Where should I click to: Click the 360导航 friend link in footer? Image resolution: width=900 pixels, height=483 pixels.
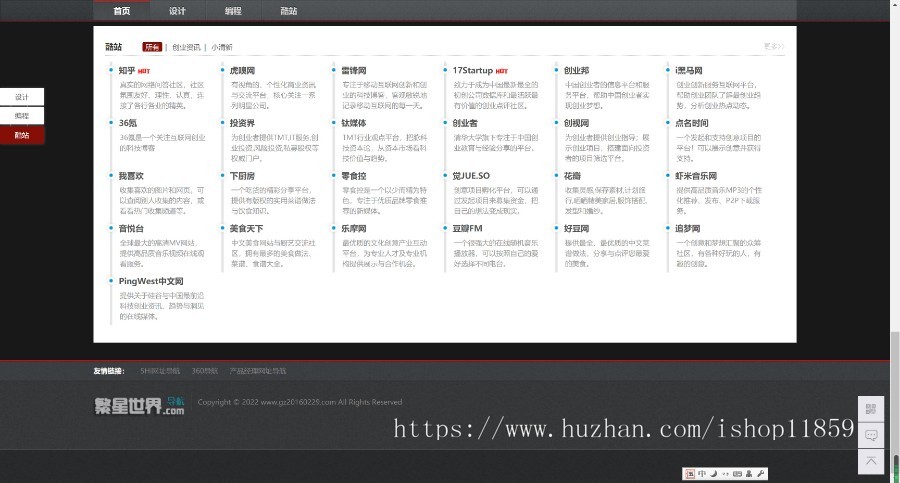click(204, 371)
